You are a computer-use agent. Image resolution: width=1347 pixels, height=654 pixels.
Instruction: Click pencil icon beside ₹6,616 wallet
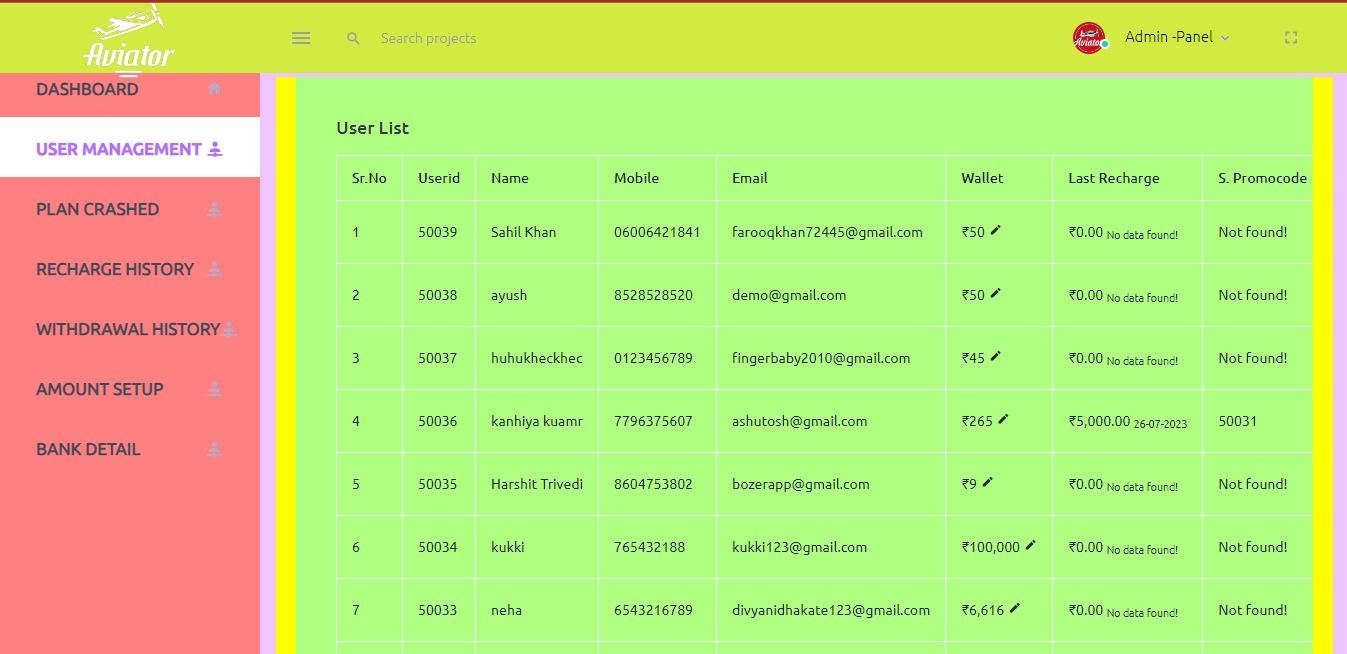pos(1015,609)
